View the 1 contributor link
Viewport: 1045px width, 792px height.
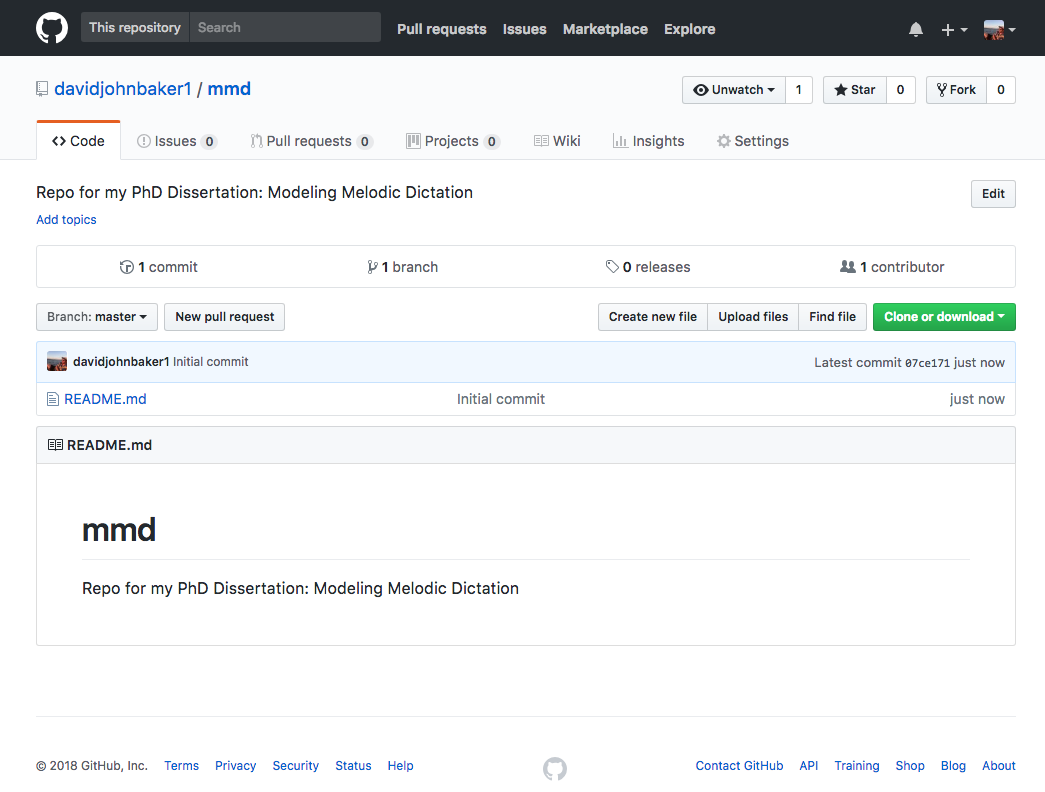tap(892, 267)
